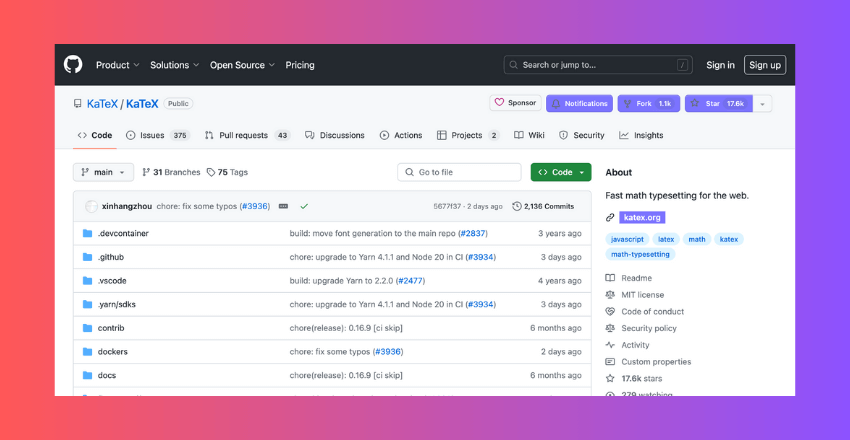Click the math-typesetting topic tag
This screenshot has width=850, height=440.
[x=640, y=254]
